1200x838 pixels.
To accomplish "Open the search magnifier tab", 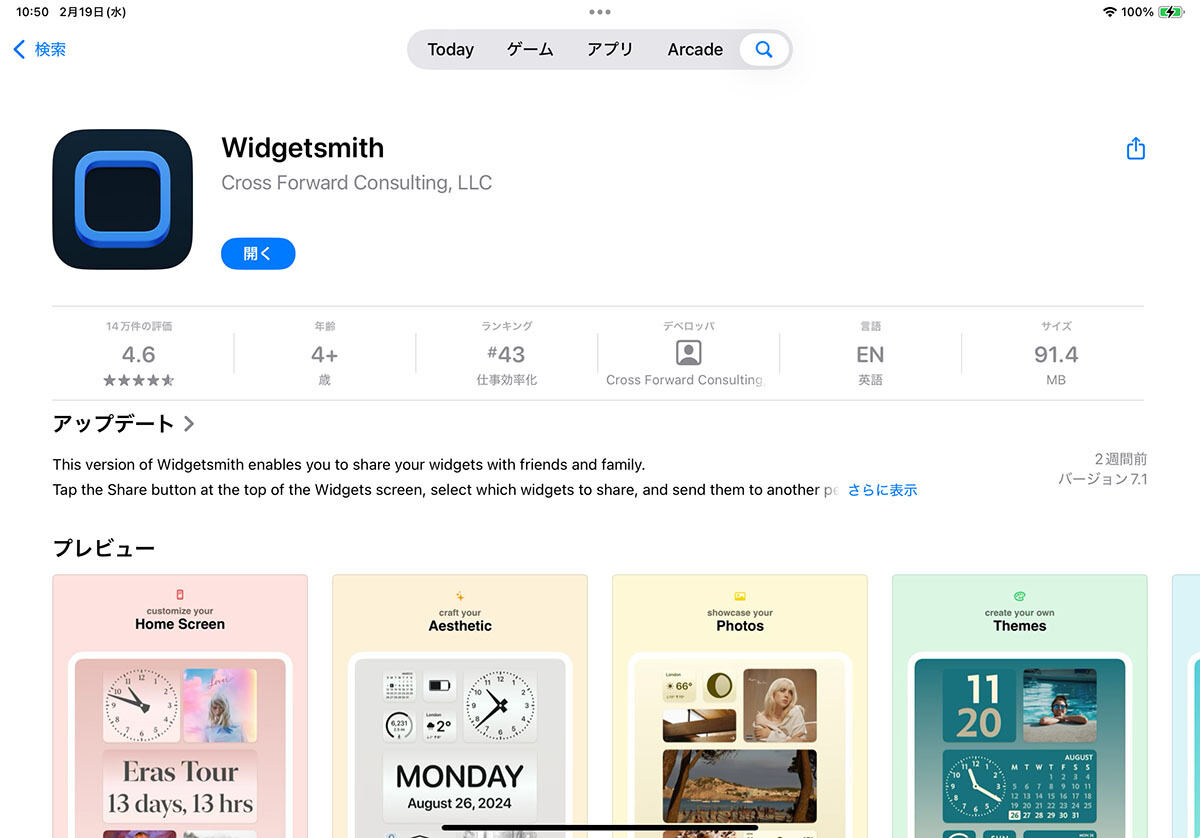I will click(764, 49).
